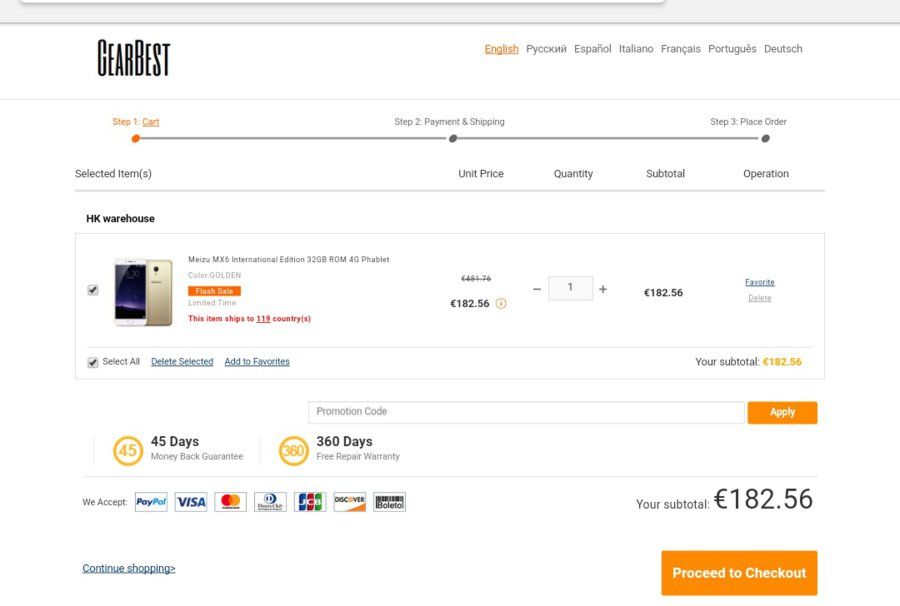Click the Diners Club payment icon
The image size is (900, 606).
[270, 502]
